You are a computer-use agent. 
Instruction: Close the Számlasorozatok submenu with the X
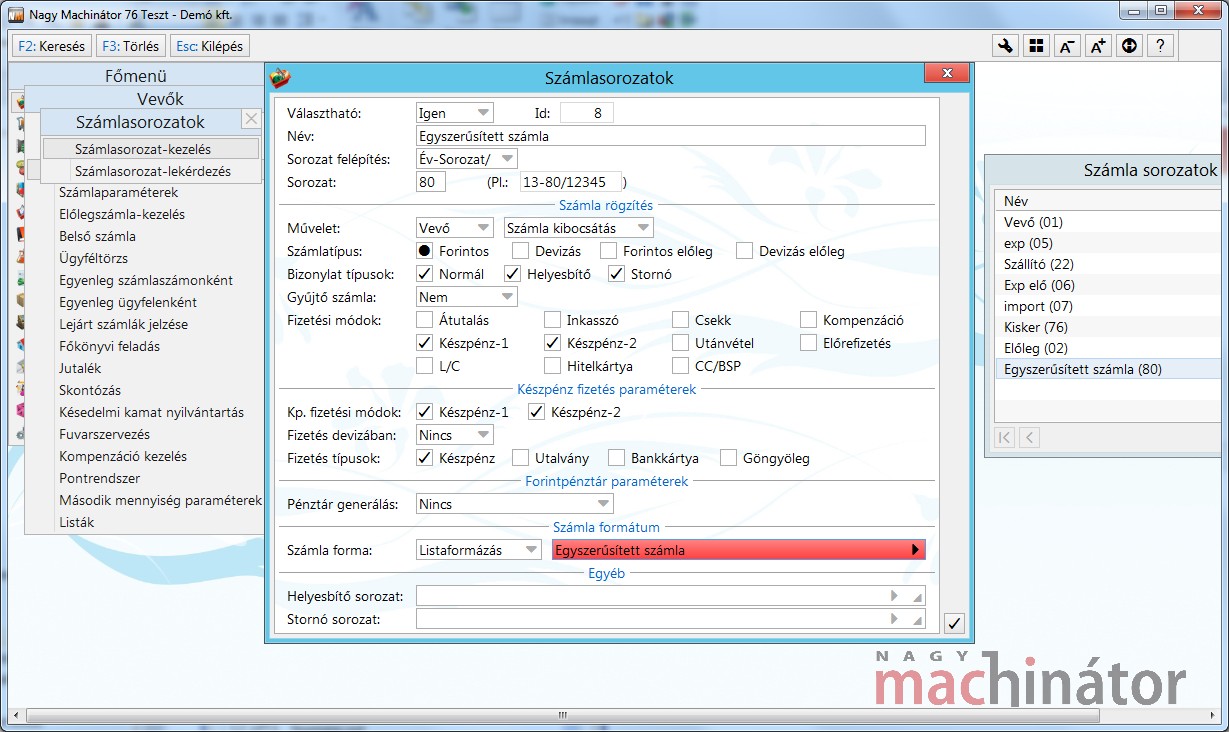pos(251,119)
